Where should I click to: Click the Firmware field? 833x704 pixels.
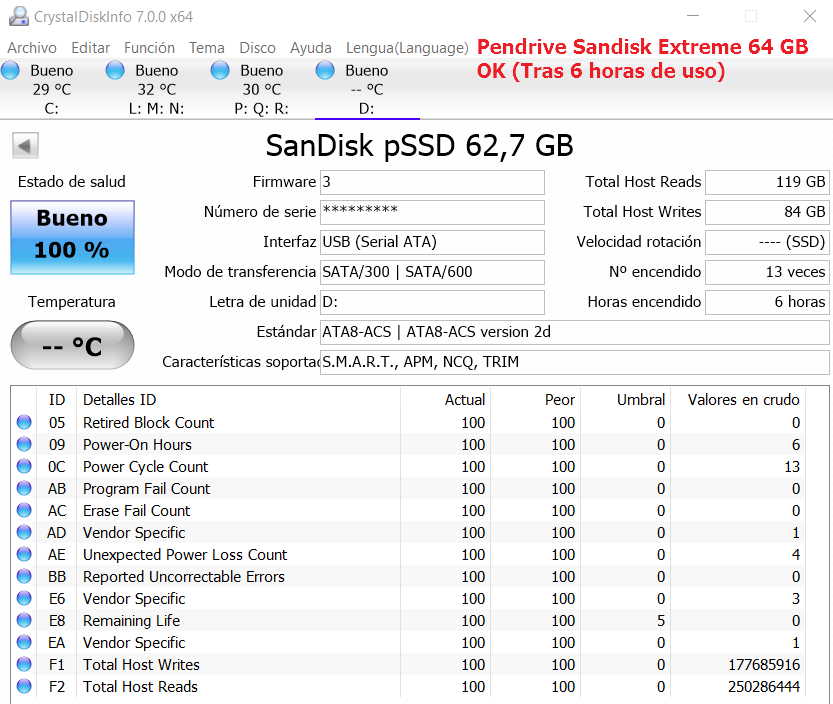point(432,182)
